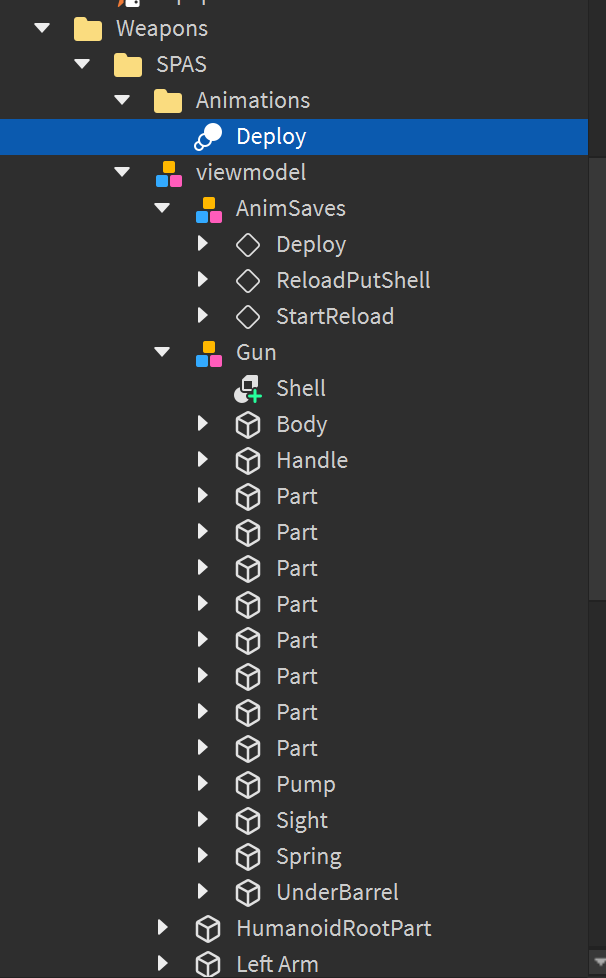Click the selected Deploy animation icon
Screen dimensions: 606x978
point(207,136)
